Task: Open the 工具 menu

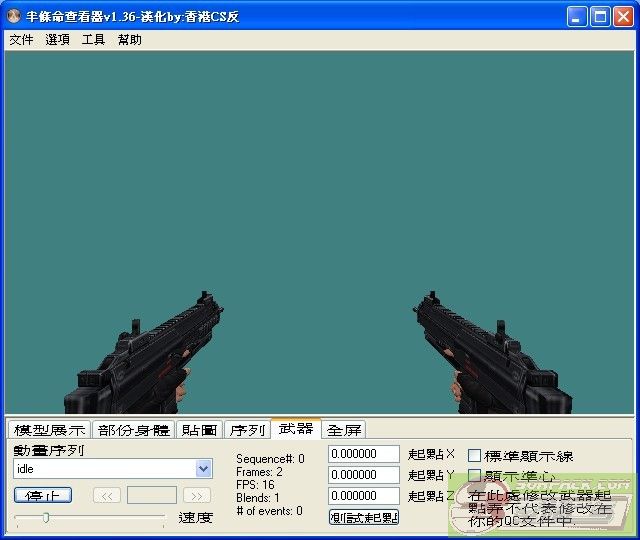Action: coord(93,40)
